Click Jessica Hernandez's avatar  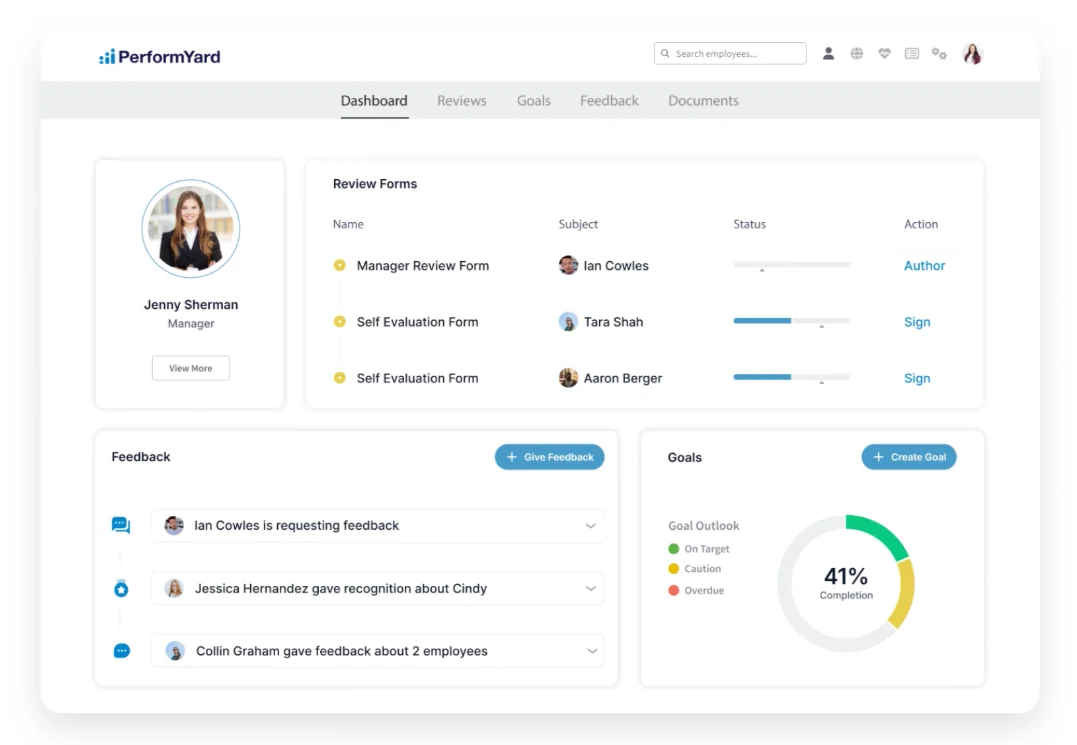pos(174,588)
